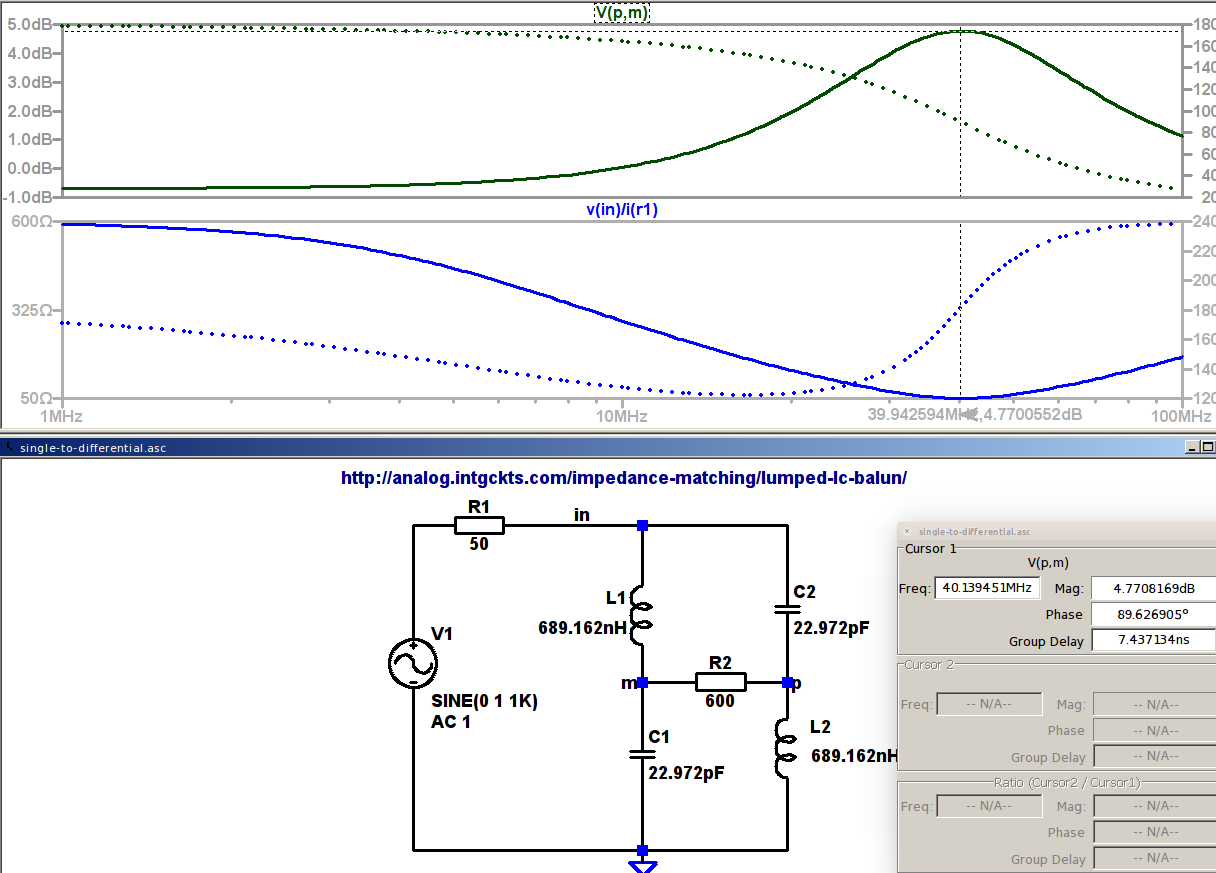Click the v(in)/i(r1) trace label

pos(622,210)
